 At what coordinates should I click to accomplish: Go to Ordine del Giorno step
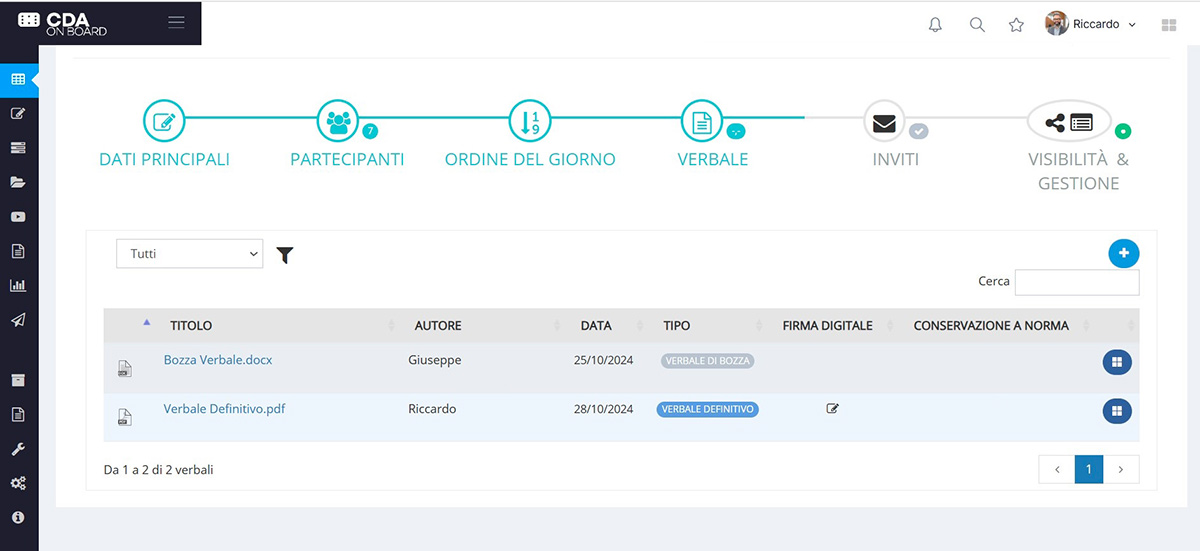(x=530, y=134)
